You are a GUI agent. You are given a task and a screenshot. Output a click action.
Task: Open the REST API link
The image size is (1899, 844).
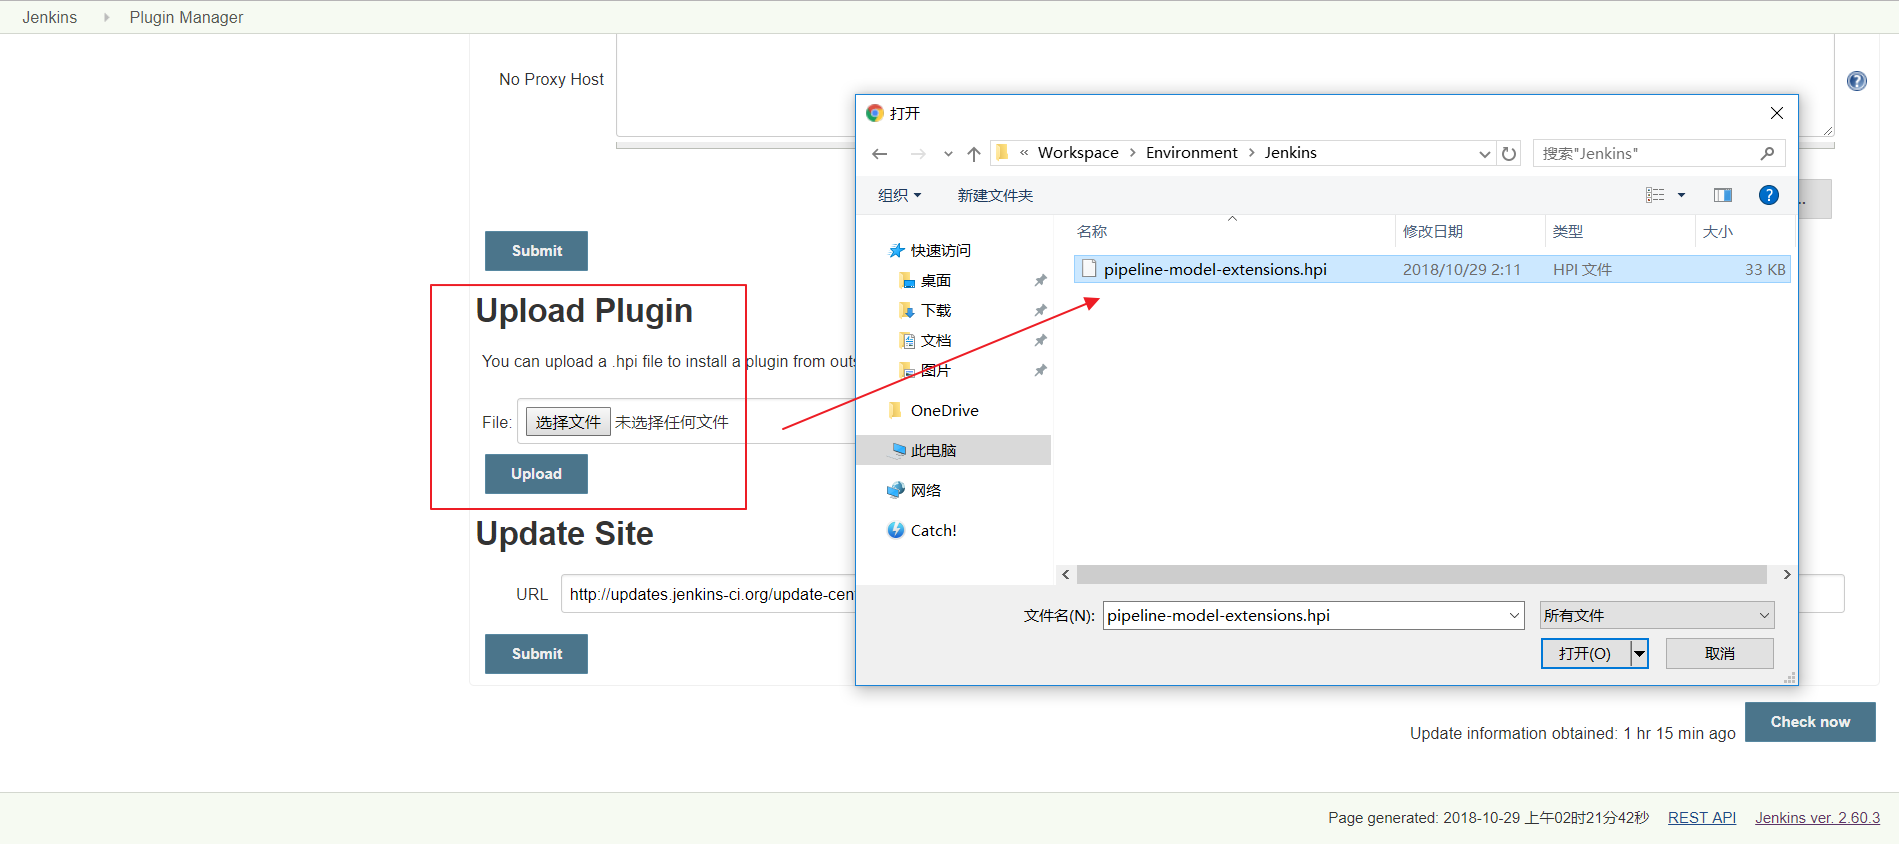pos(1701,818)
